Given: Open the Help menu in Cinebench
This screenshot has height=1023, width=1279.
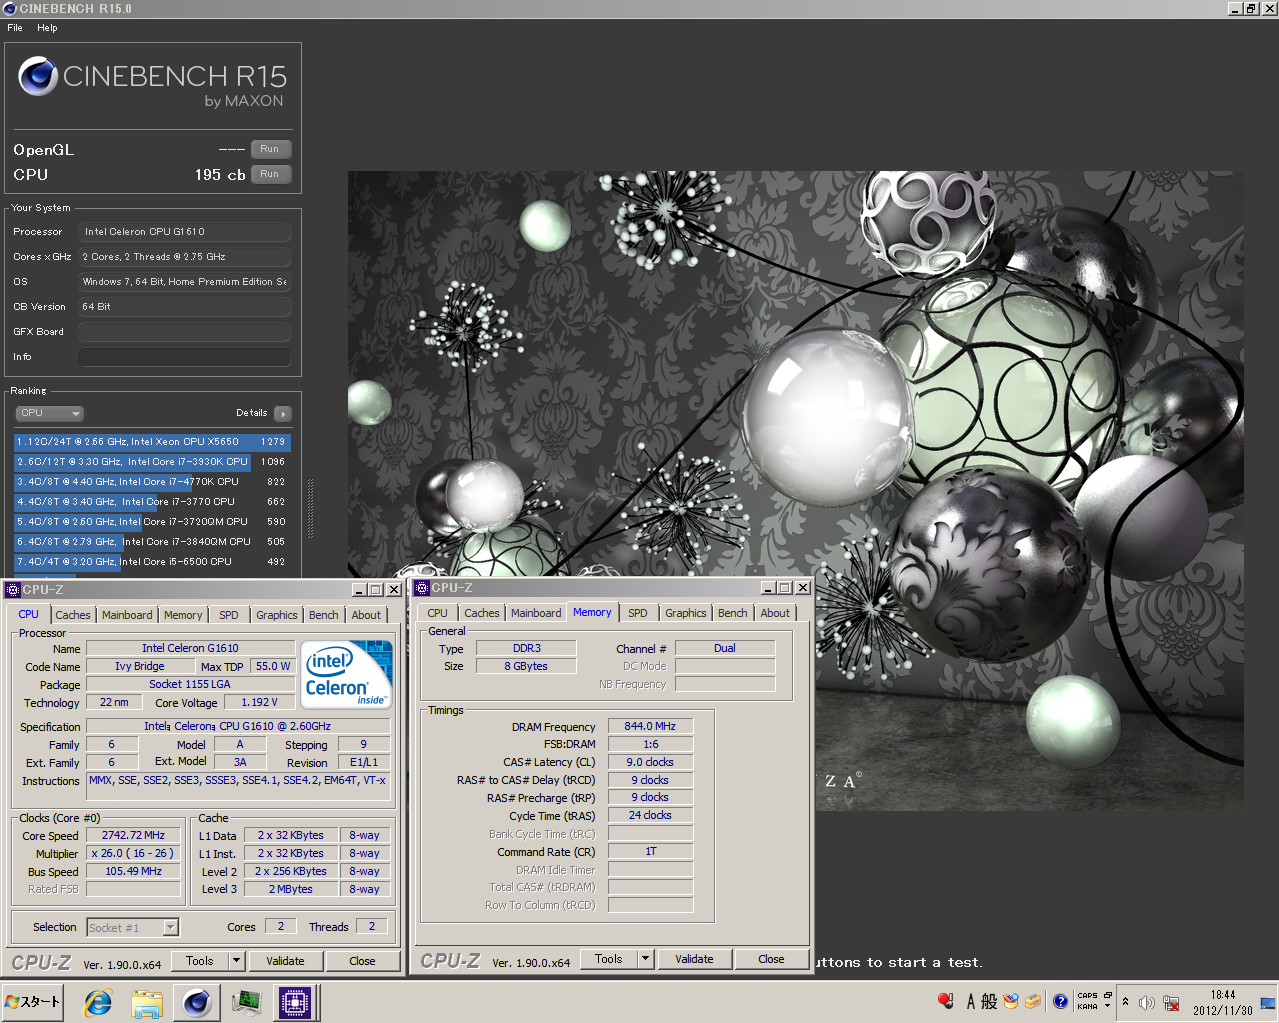Looking at the screenshot, I should (x=47, y=28).
